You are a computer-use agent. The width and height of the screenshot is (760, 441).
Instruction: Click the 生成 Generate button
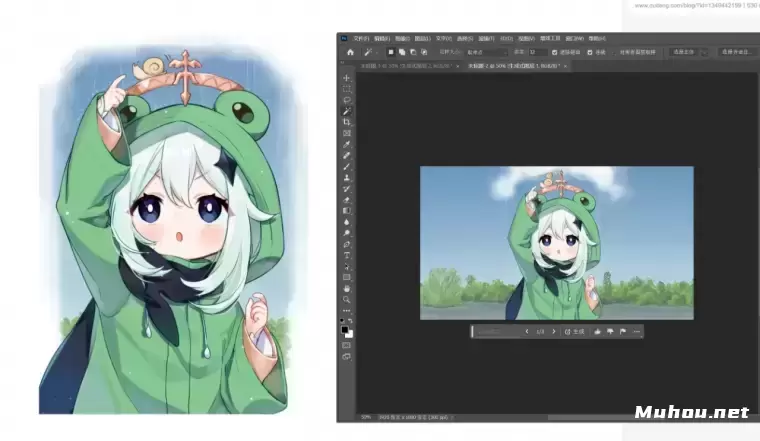(574, 332)
